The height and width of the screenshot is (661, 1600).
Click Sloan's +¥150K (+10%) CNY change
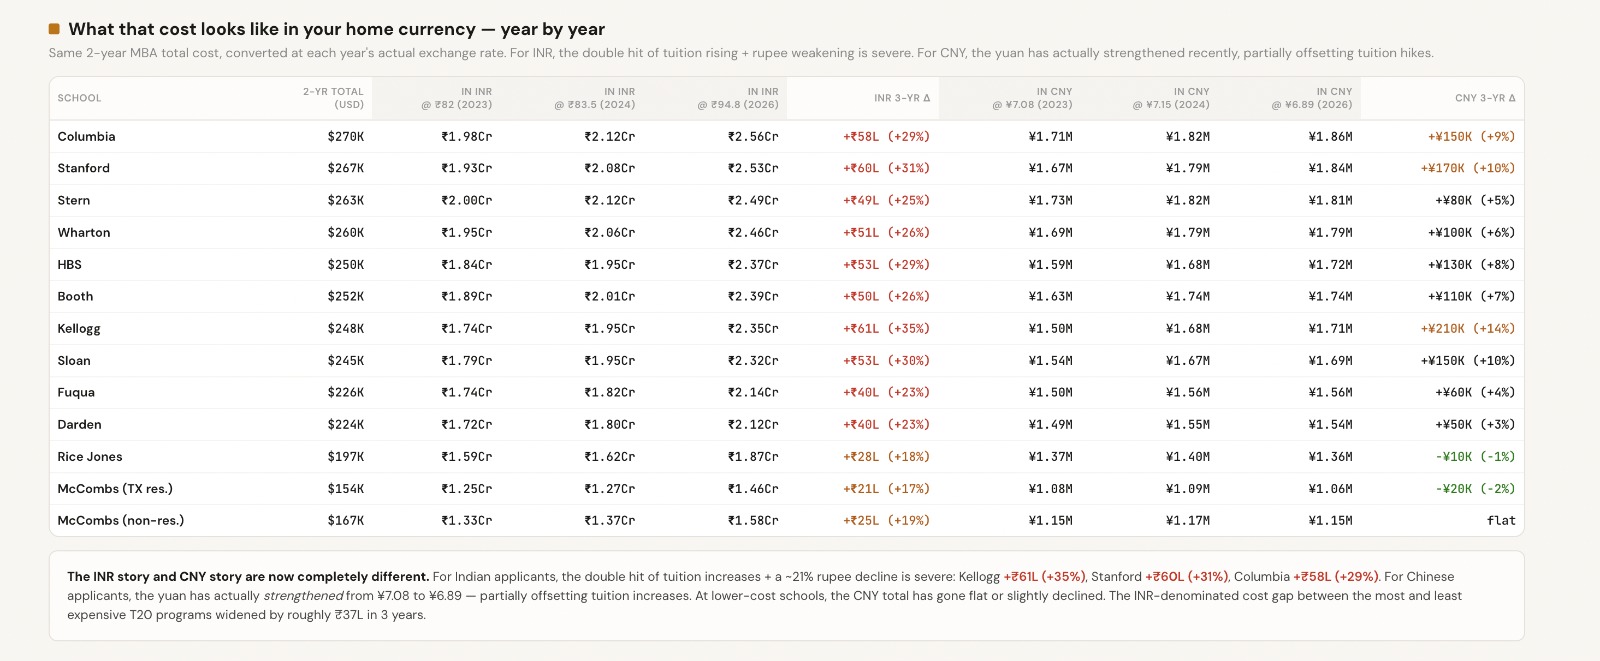click(x=1467, y=361)
